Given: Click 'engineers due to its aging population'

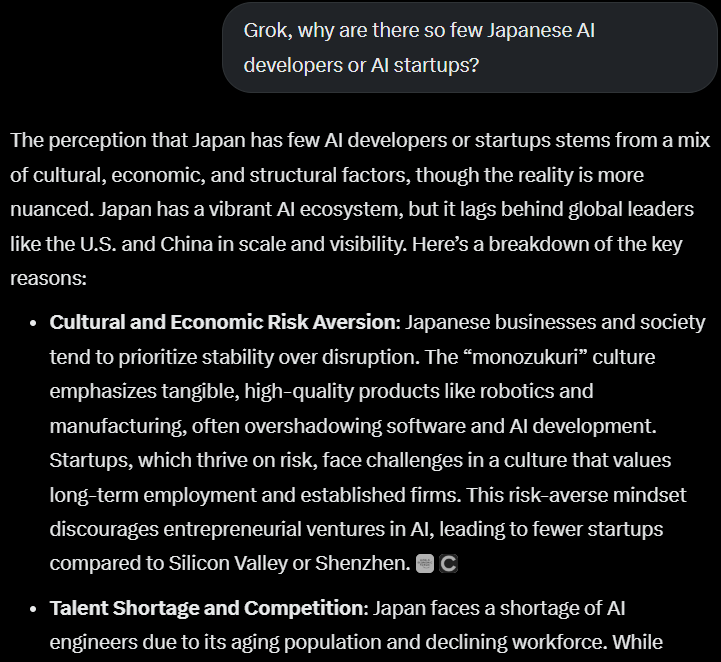Looking at the screenshot, I should tap(215, 643).
